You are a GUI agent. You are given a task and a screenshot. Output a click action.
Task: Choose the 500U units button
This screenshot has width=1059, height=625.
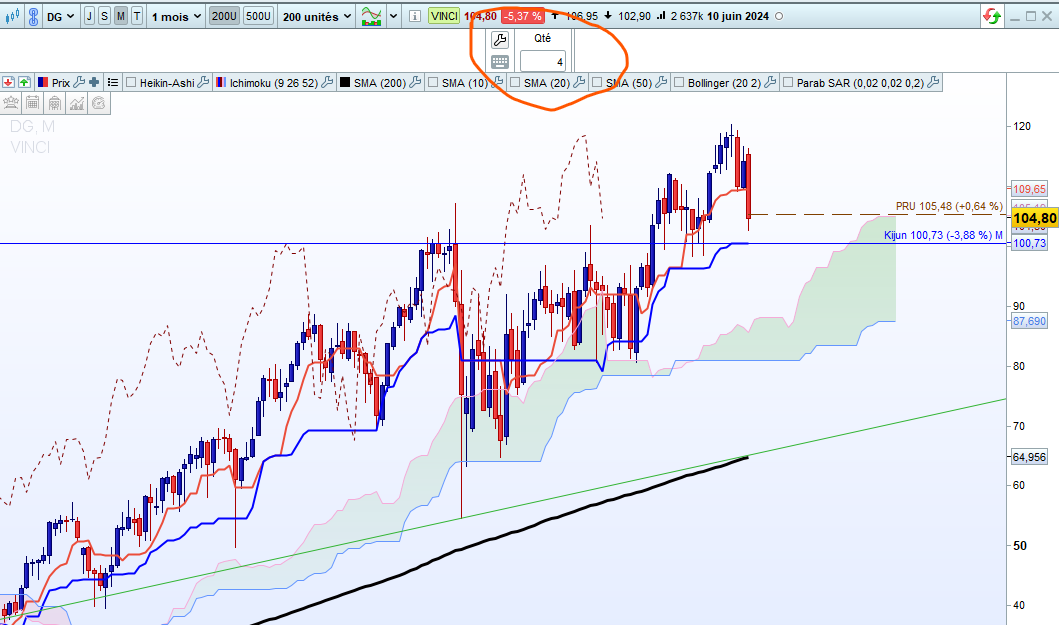pyautogui.click(x=258, y=16)
